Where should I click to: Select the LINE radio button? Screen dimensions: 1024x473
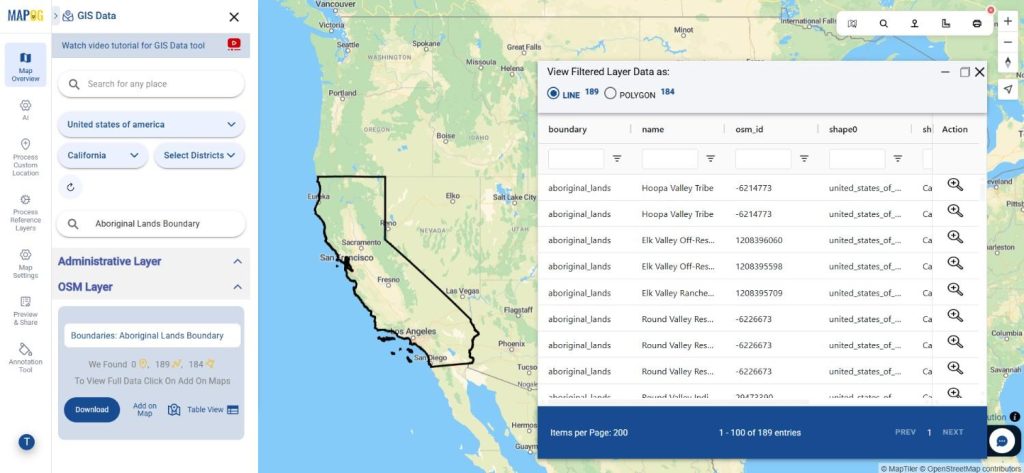click(x=553, y=93)
